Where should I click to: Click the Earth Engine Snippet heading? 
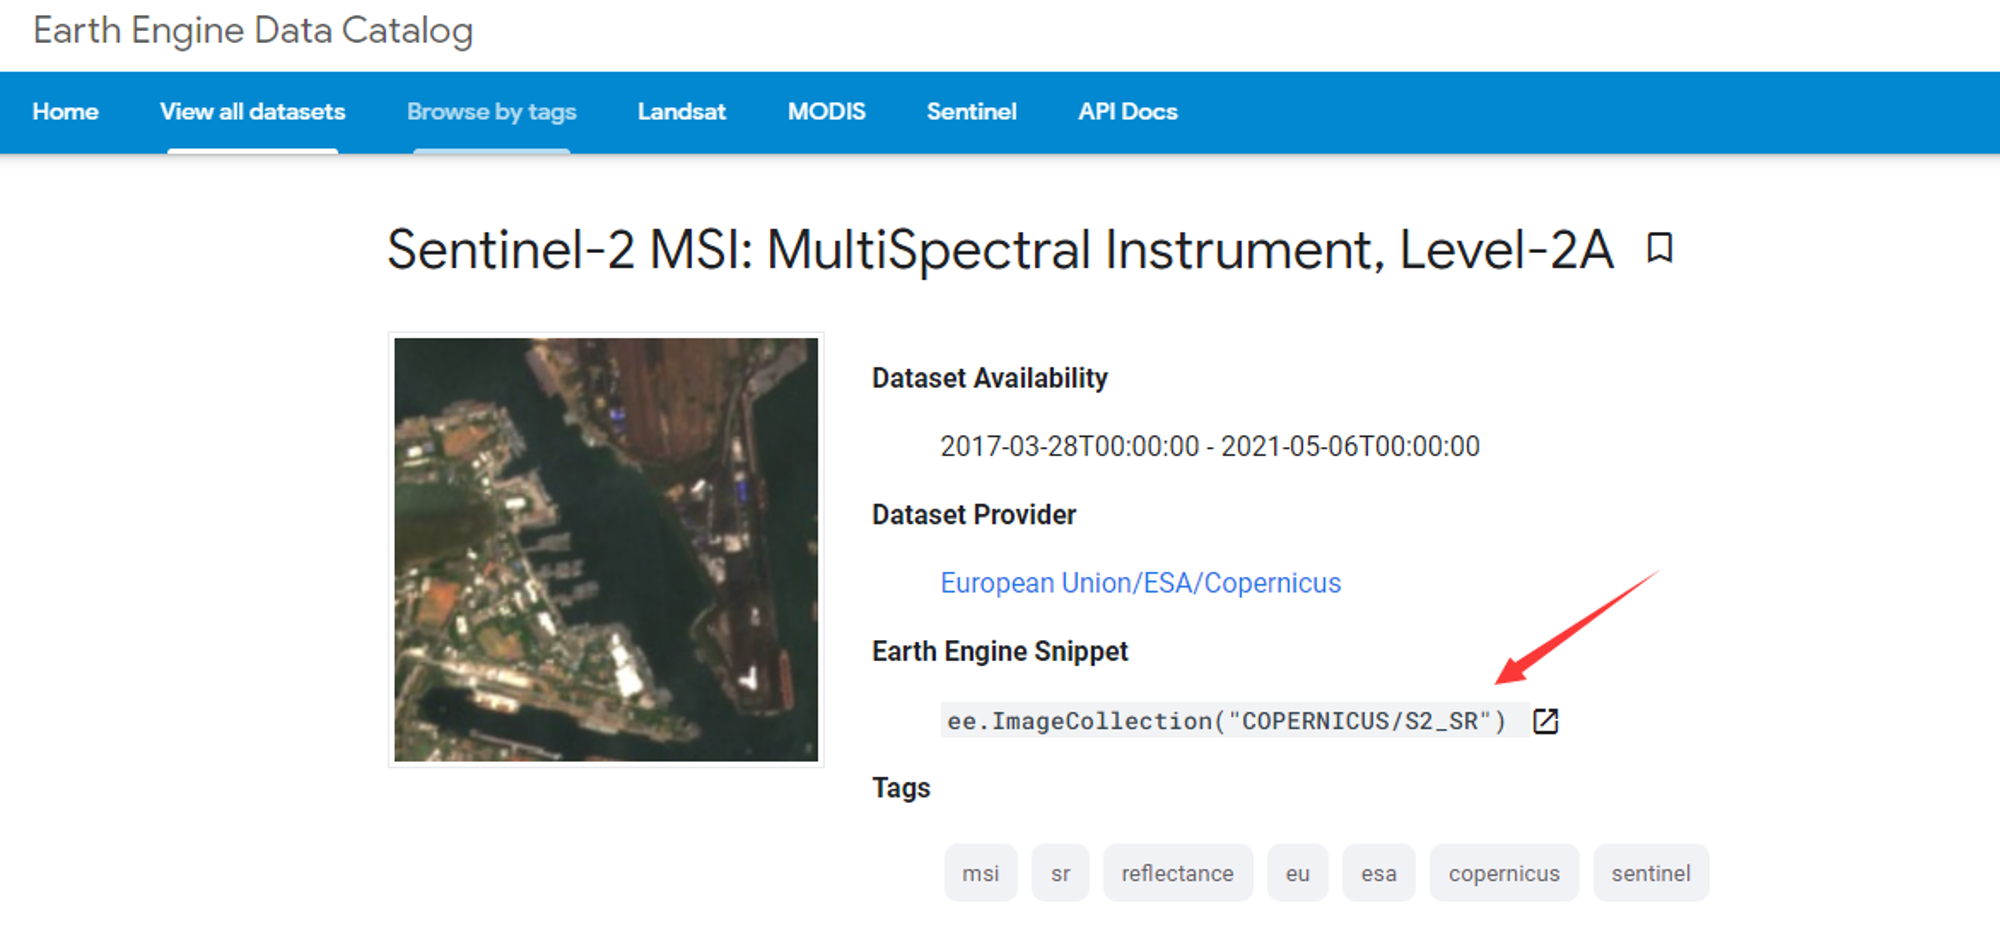pos(1000,651)
